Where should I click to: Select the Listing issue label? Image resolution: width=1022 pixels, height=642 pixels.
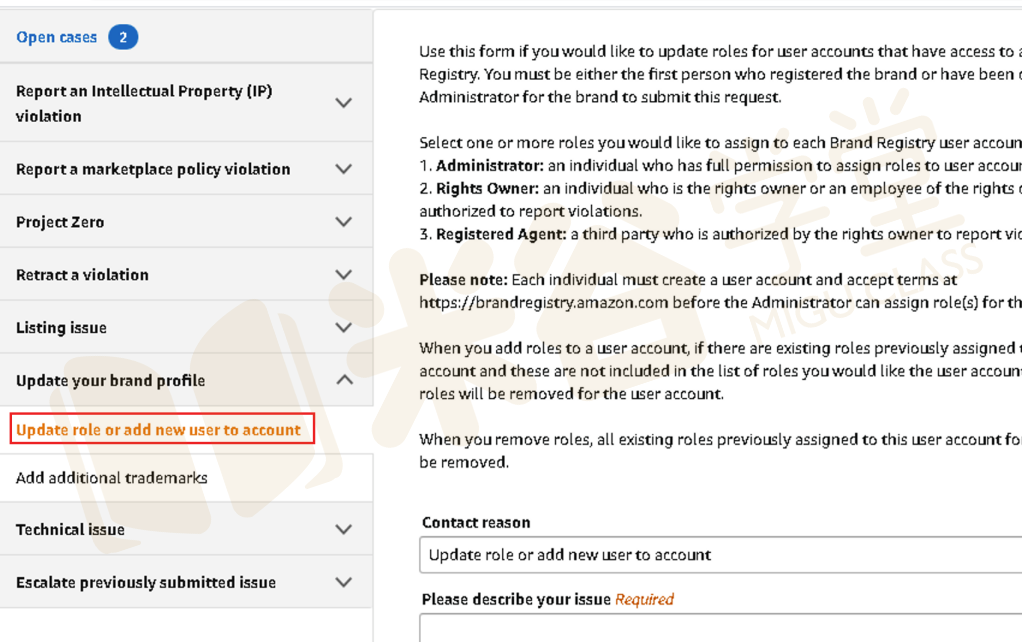click(x=61, y=328)
